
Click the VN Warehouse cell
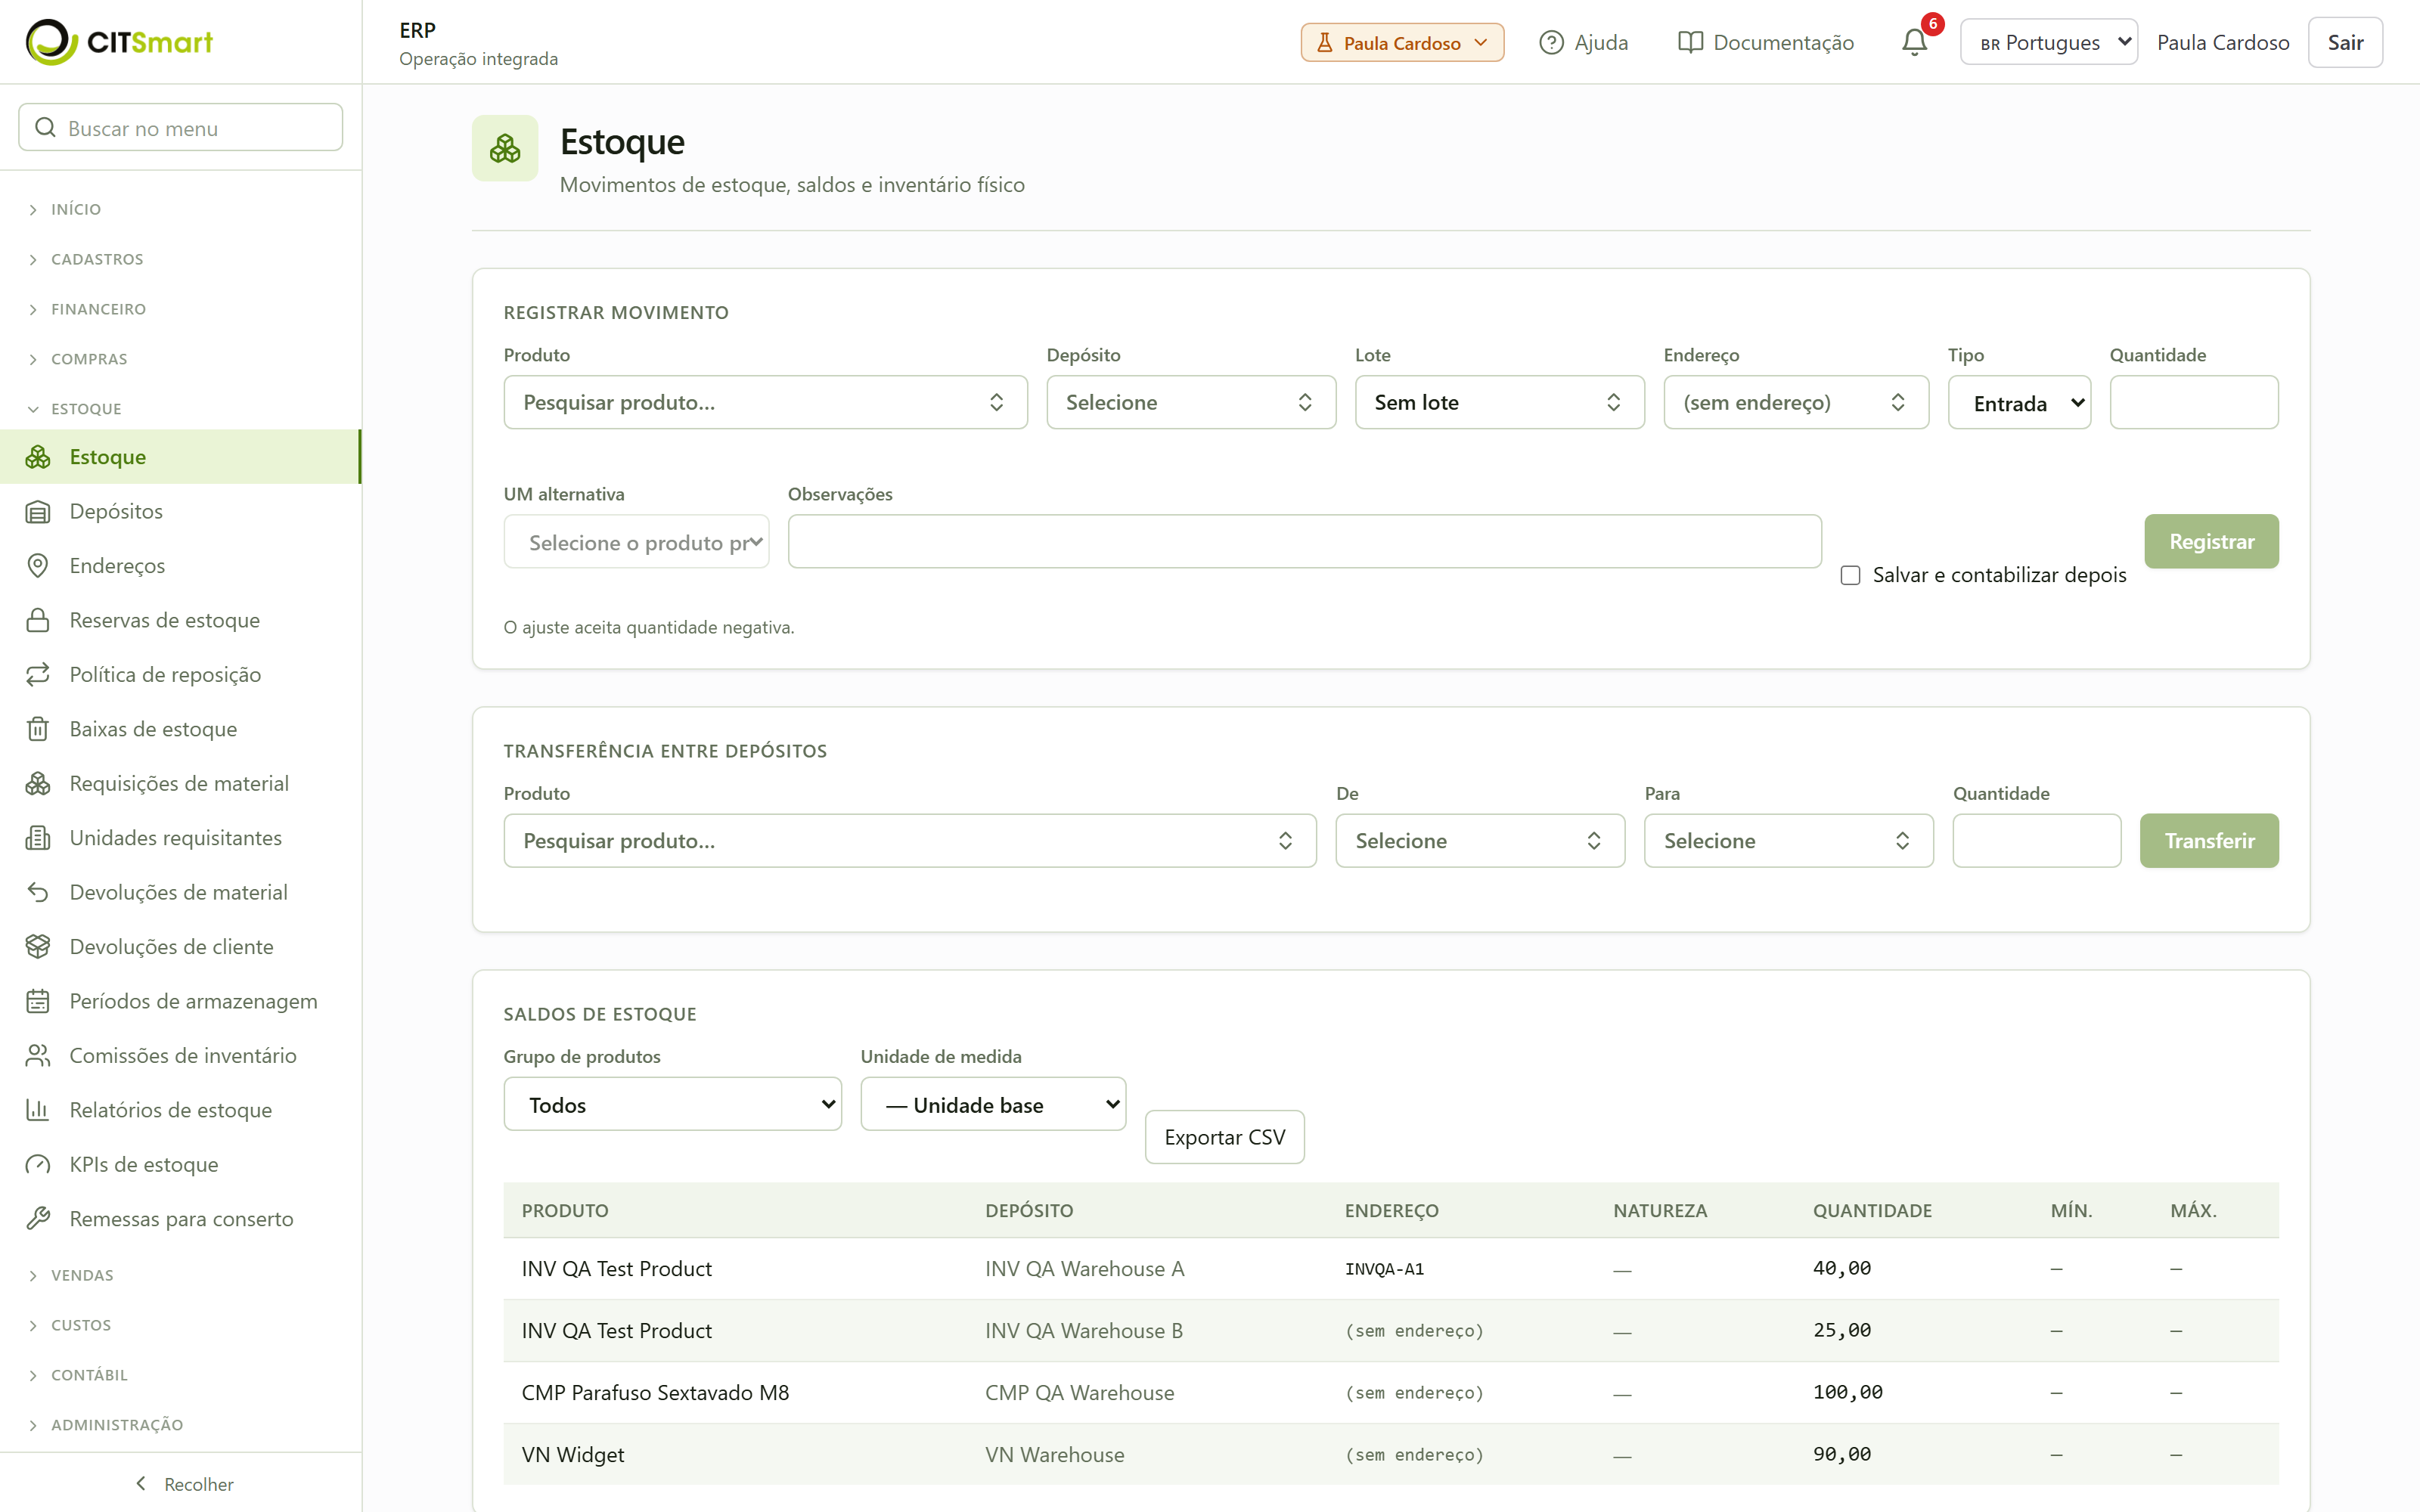click(x=1054, y=1455)
